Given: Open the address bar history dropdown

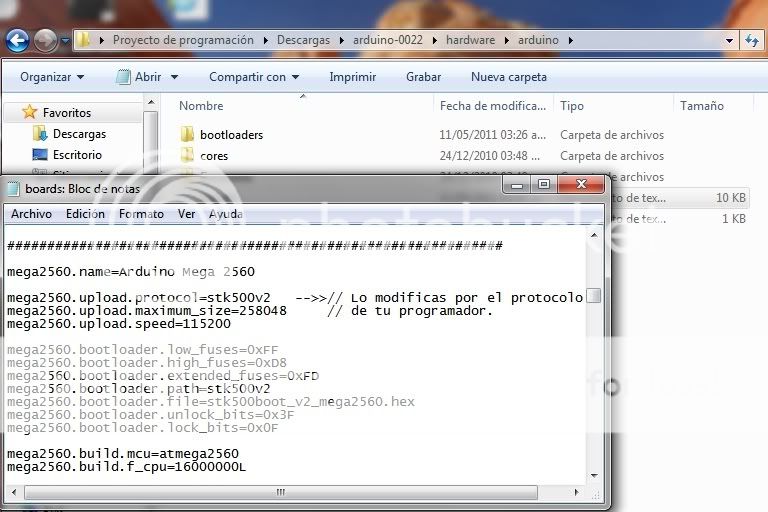Looking at the screenshot, I should [729, 41].
